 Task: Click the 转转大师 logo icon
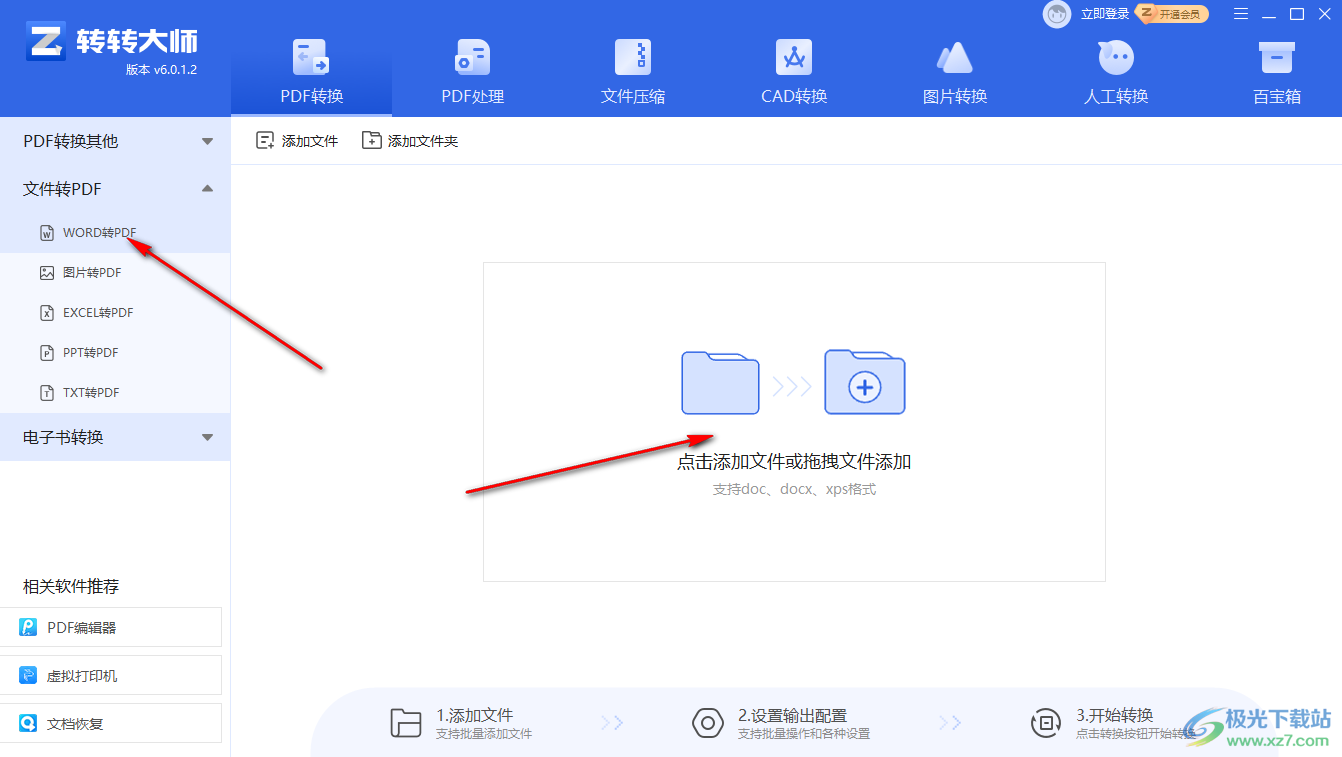pos(45,40)
